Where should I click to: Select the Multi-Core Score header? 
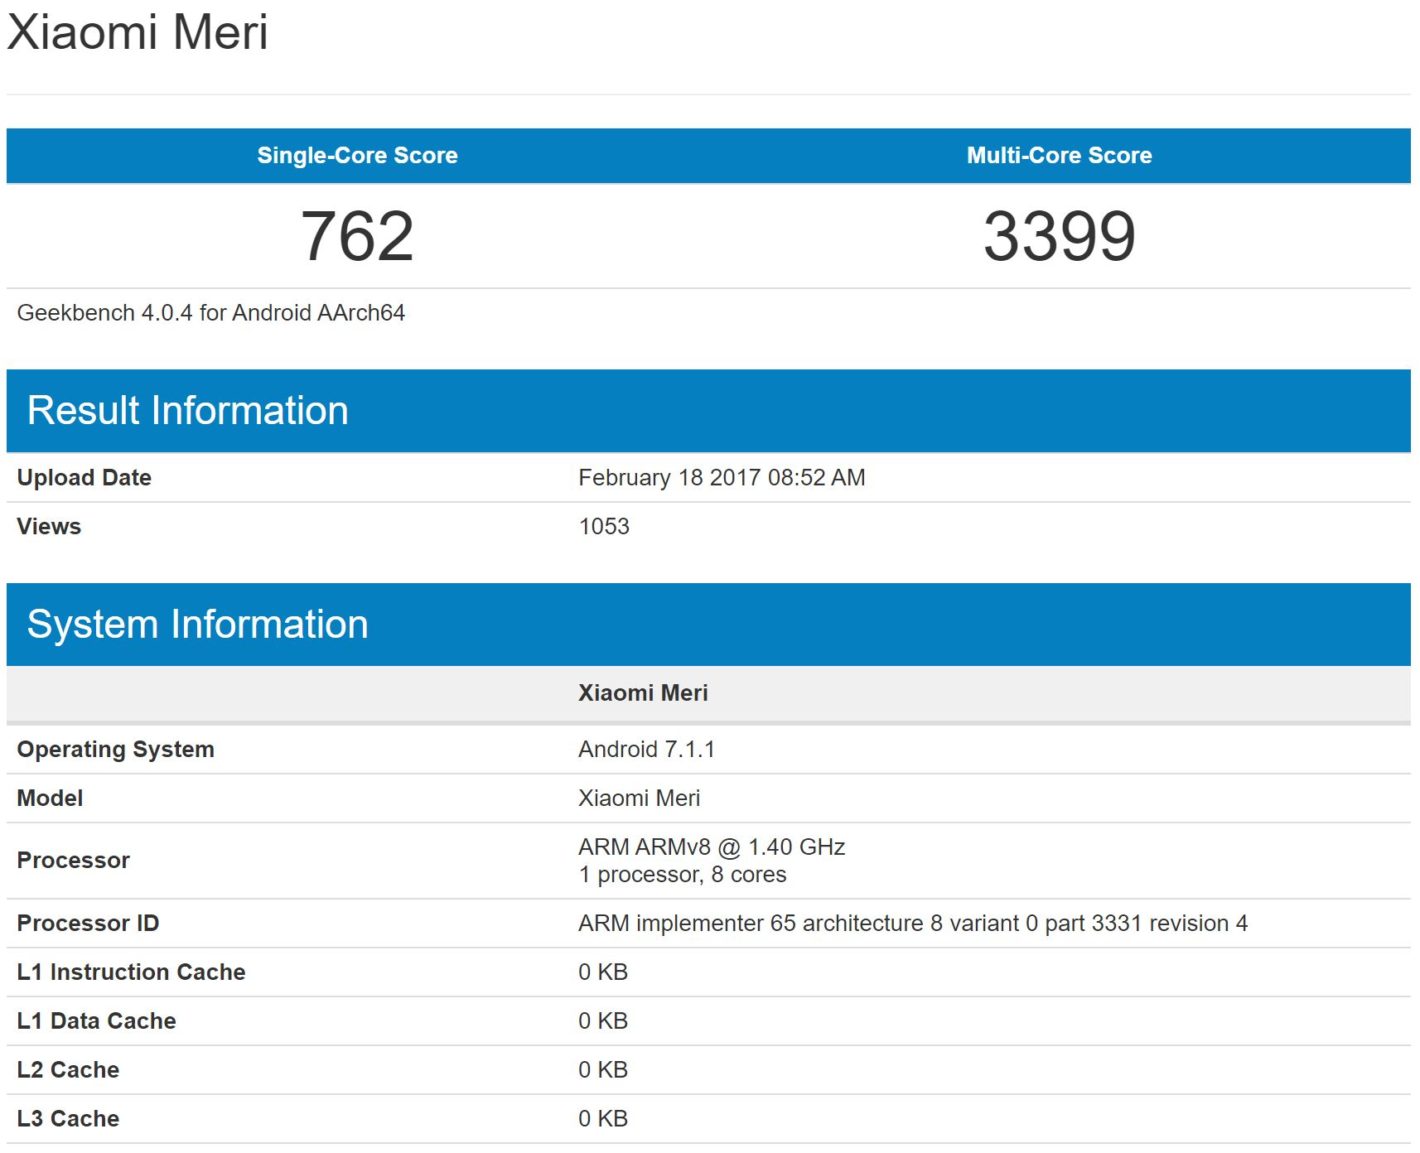point(1058,155)
